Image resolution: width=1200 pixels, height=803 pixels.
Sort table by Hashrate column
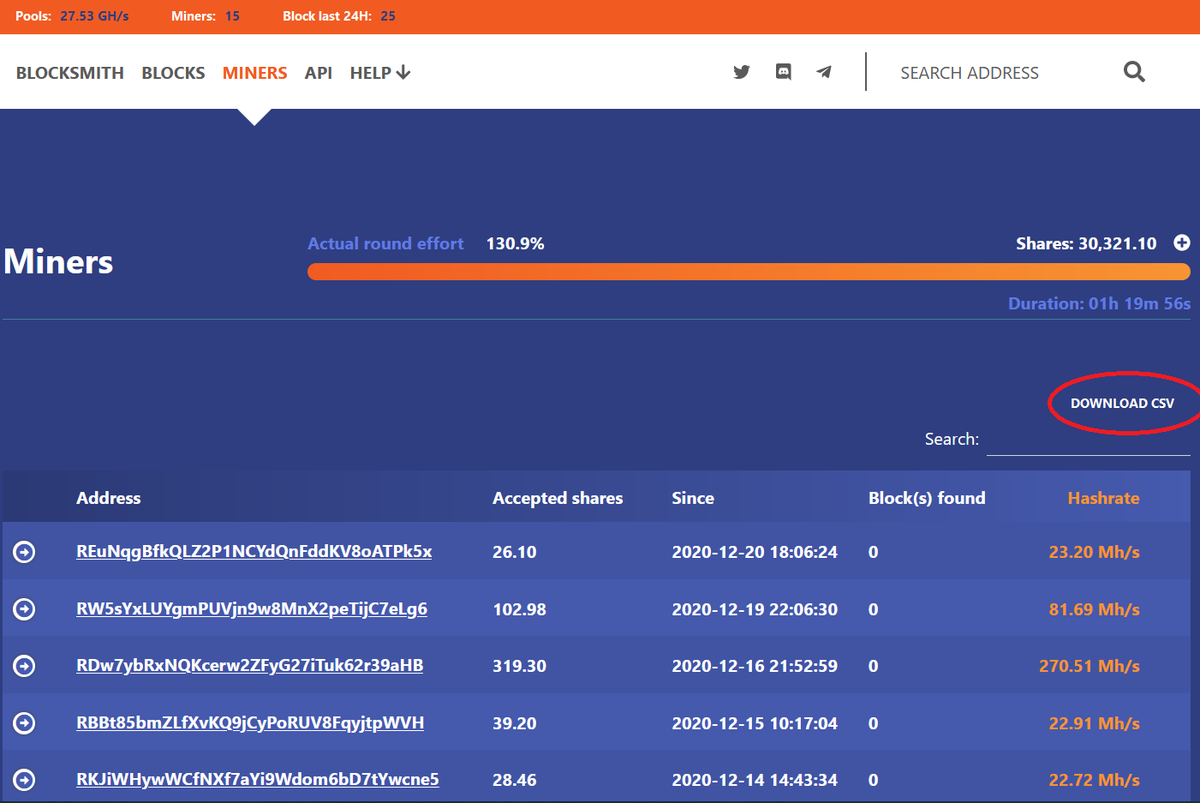click(1102, 497)
